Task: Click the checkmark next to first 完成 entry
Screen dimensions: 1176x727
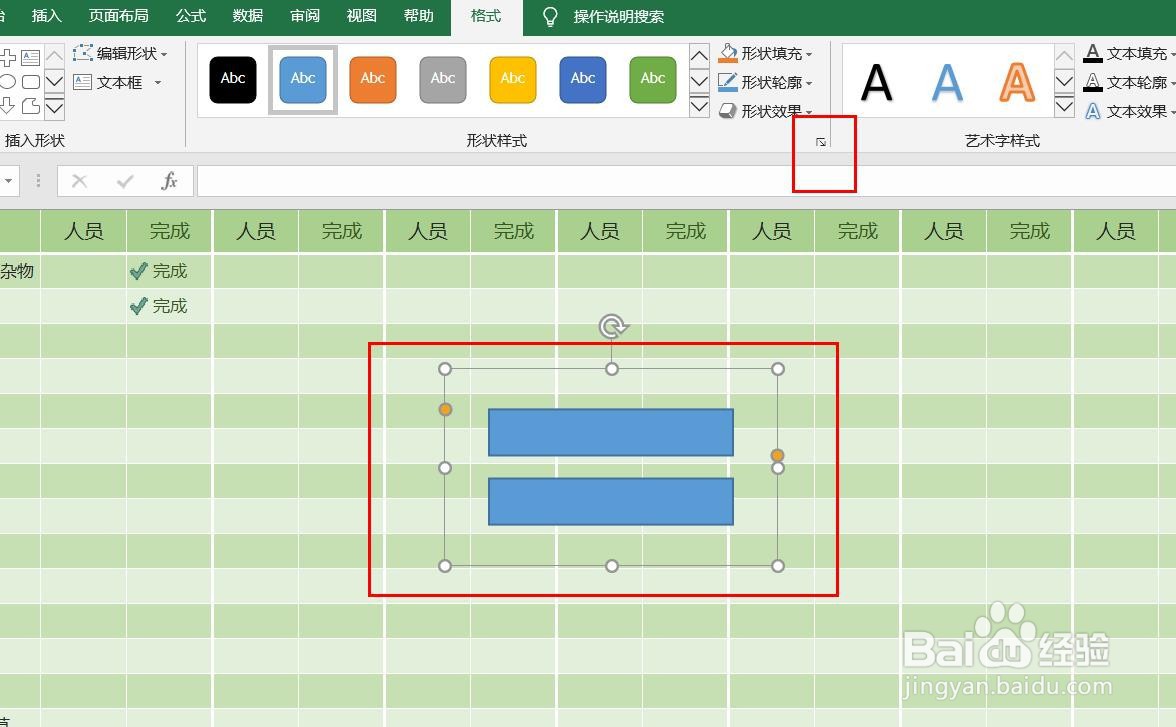Action: (x=139, y=270)
